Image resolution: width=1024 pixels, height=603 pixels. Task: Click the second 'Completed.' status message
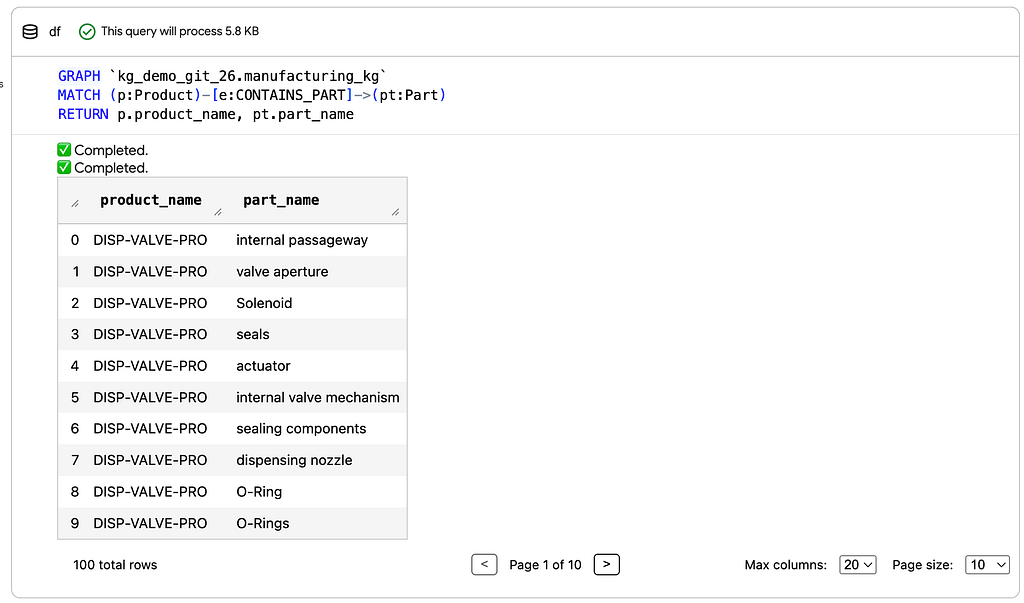pos(111,168)
